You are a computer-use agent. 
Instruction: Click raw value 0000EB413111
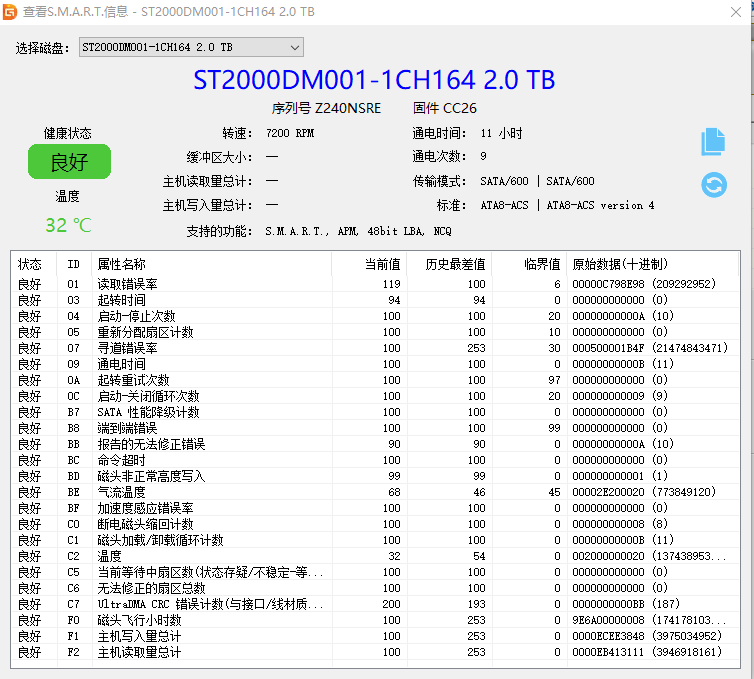[608, 652]
